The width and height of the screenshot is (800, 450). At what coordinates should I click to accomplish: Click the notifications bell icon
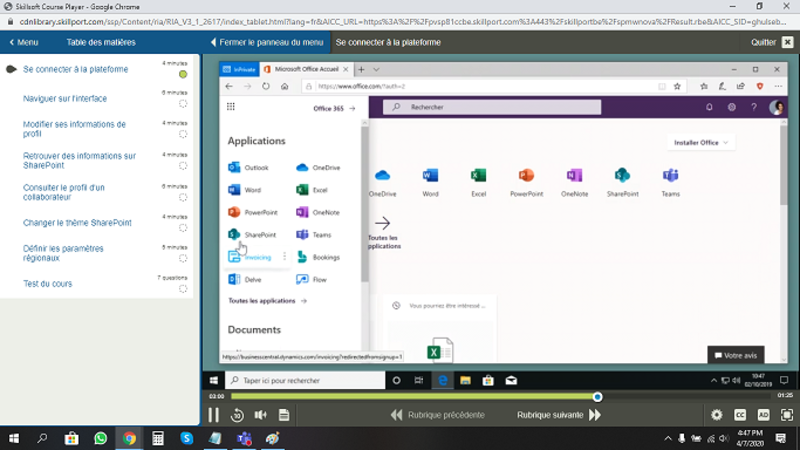click(x=709, y=107)
